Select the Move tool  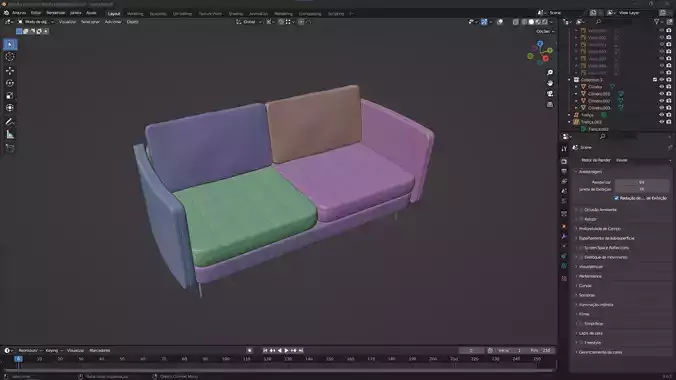10,70
